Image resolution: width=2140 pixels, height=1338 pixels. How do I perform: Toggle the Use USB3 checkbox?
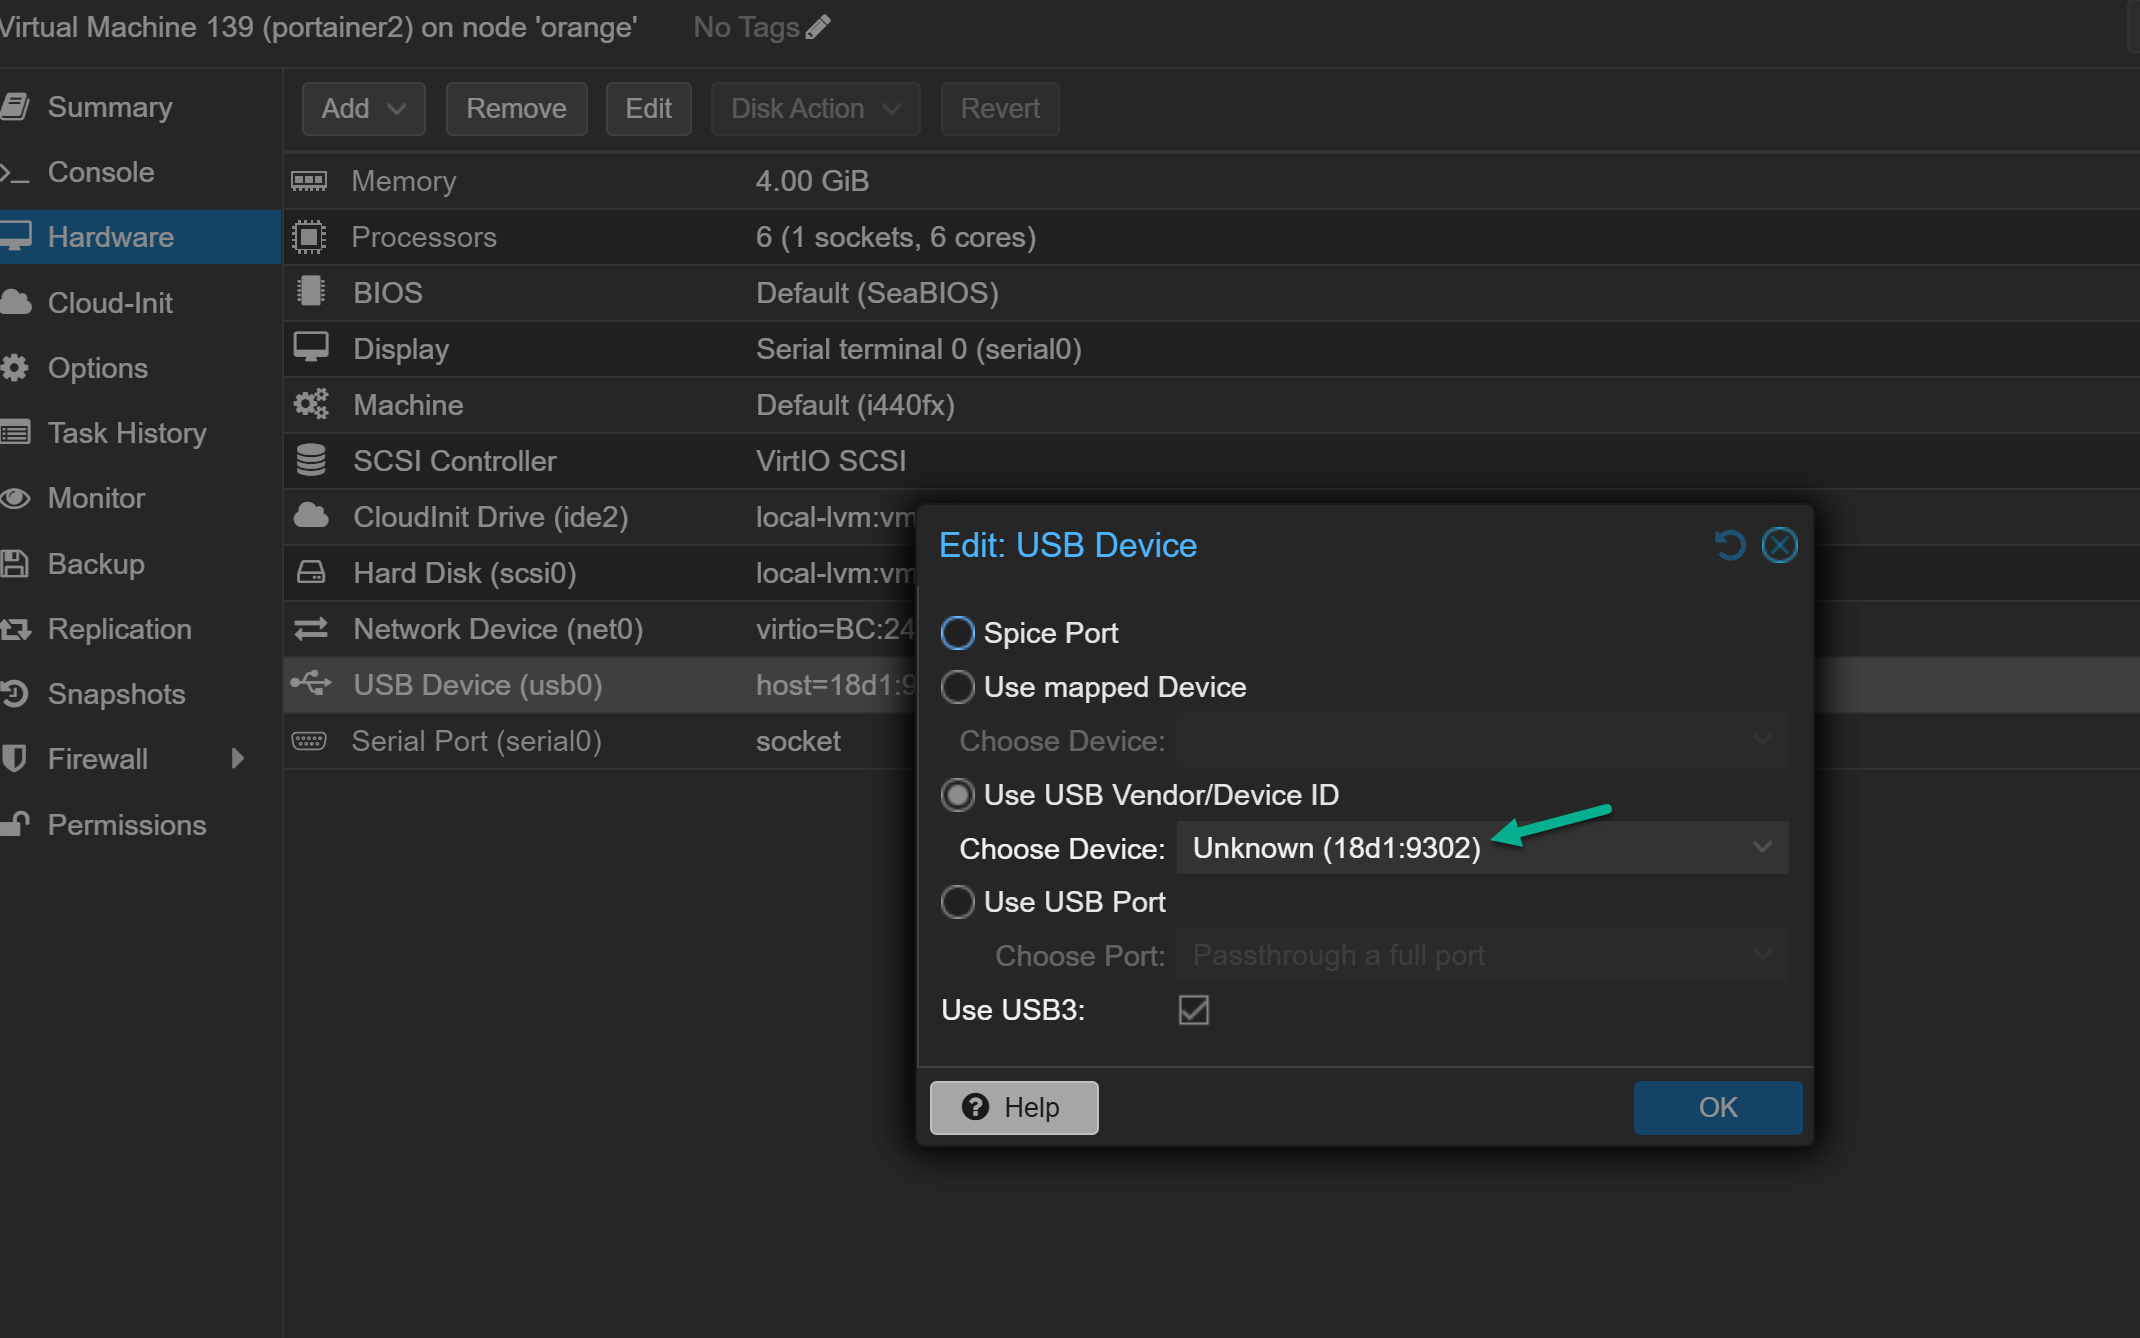[x=1194, y=1010]
